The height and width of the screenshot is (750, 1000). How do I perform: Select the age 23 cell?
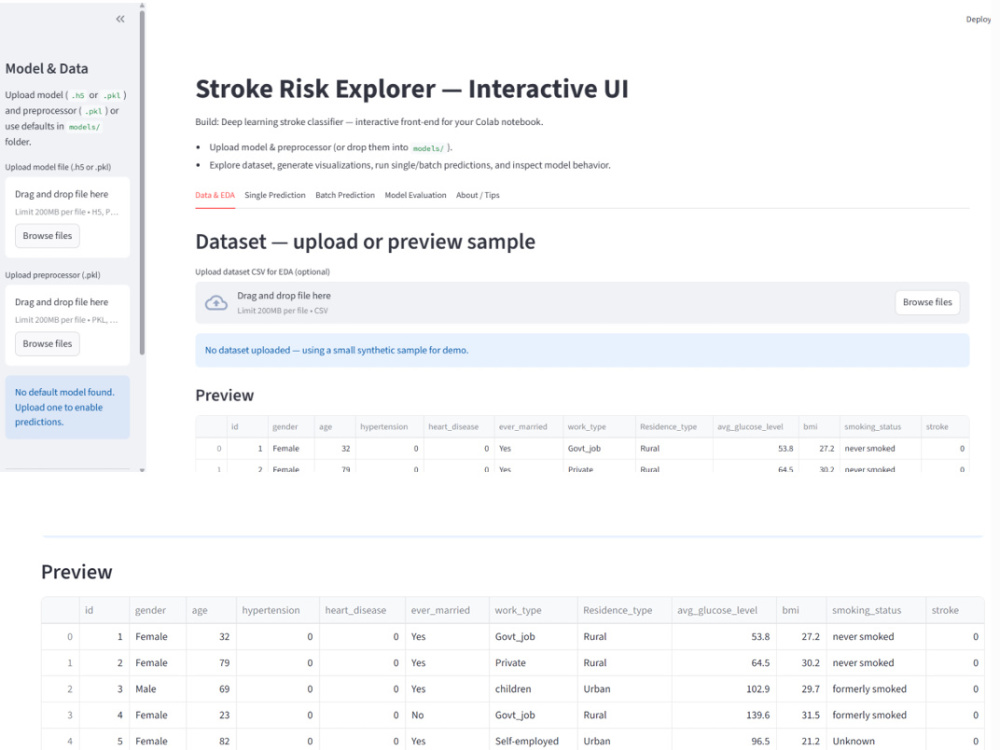click(211, 715)
